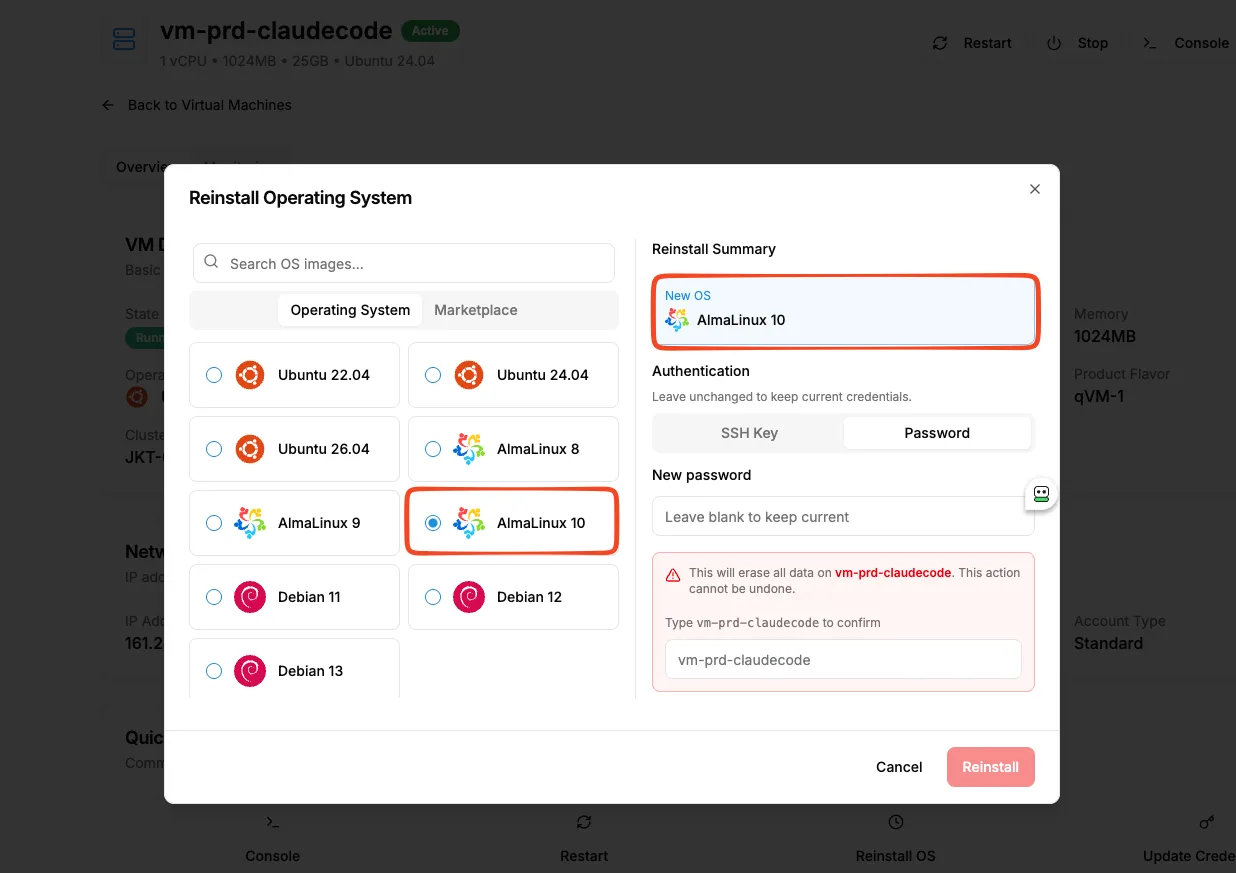This screenshot has width=1236, height=873.
Task: Choose the AlmaLinux 9 radio option
Action: pyautogui.click(x=214, y=523)
